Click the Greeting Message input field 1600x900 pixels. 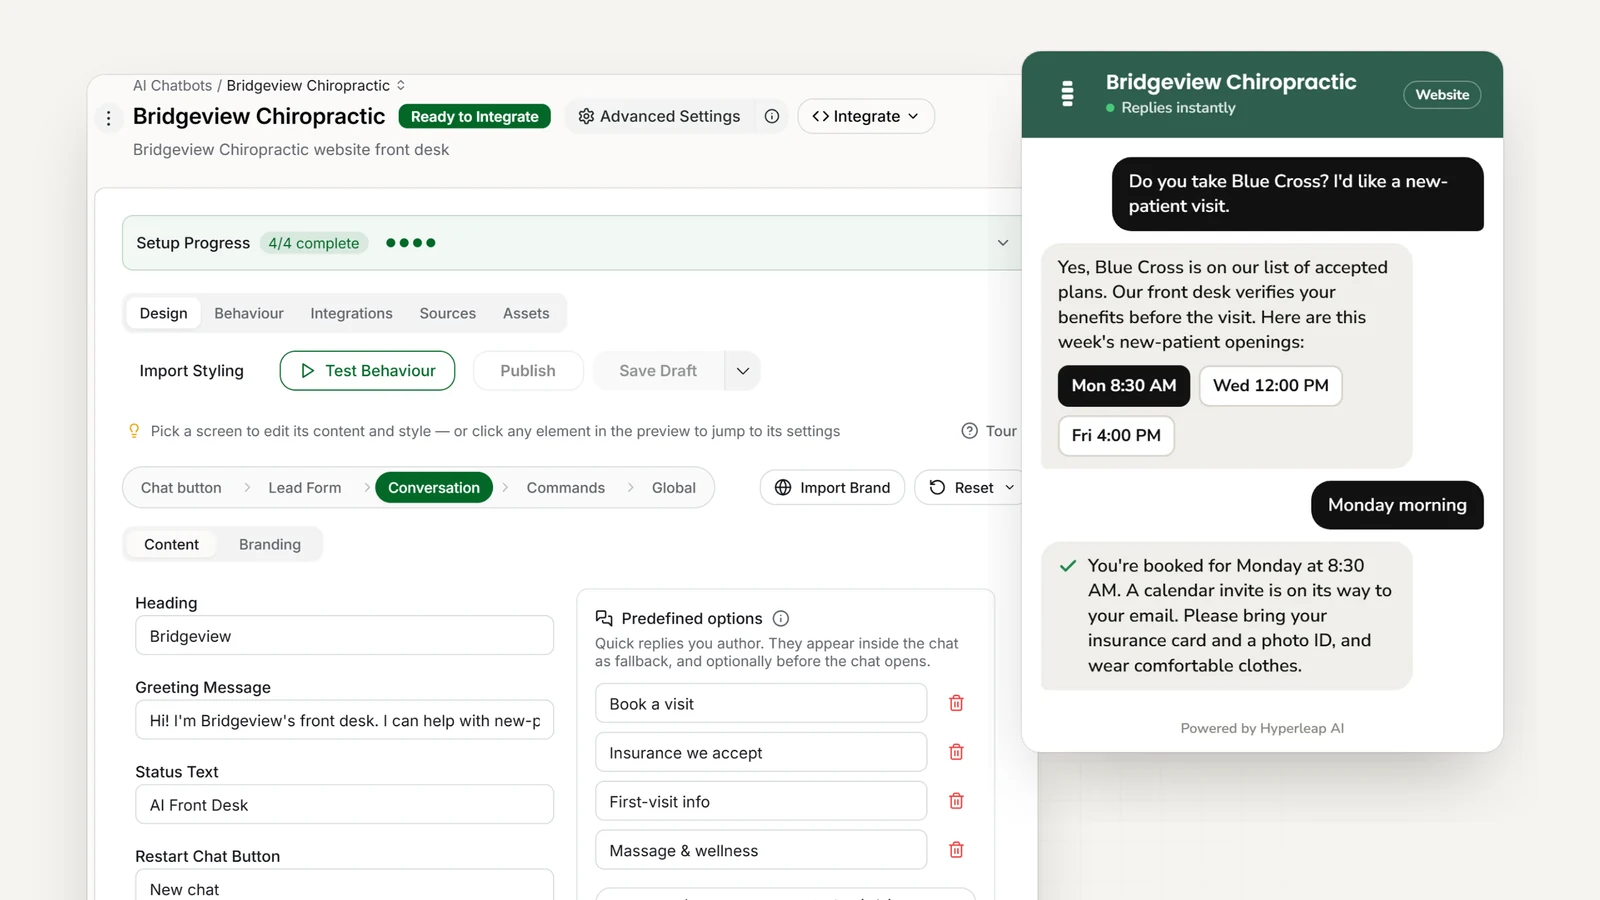345,720
